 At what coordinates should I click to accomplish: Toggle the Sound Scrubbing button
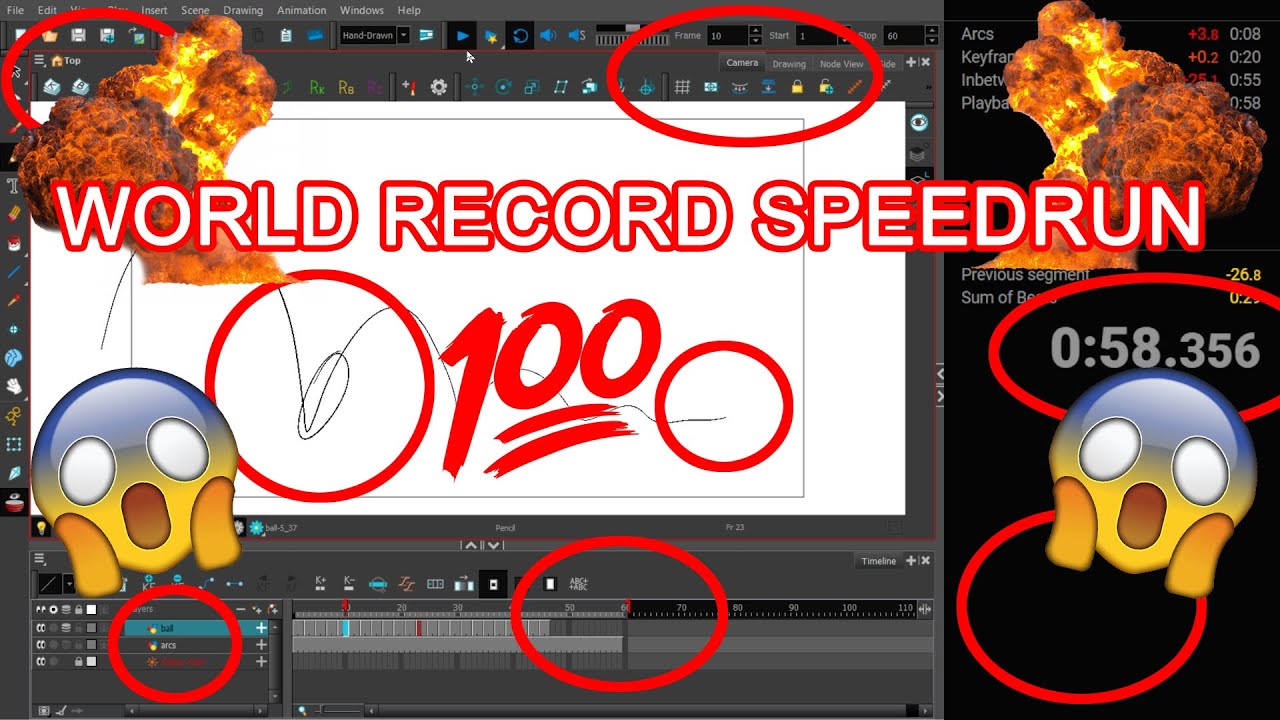(577, 36)
